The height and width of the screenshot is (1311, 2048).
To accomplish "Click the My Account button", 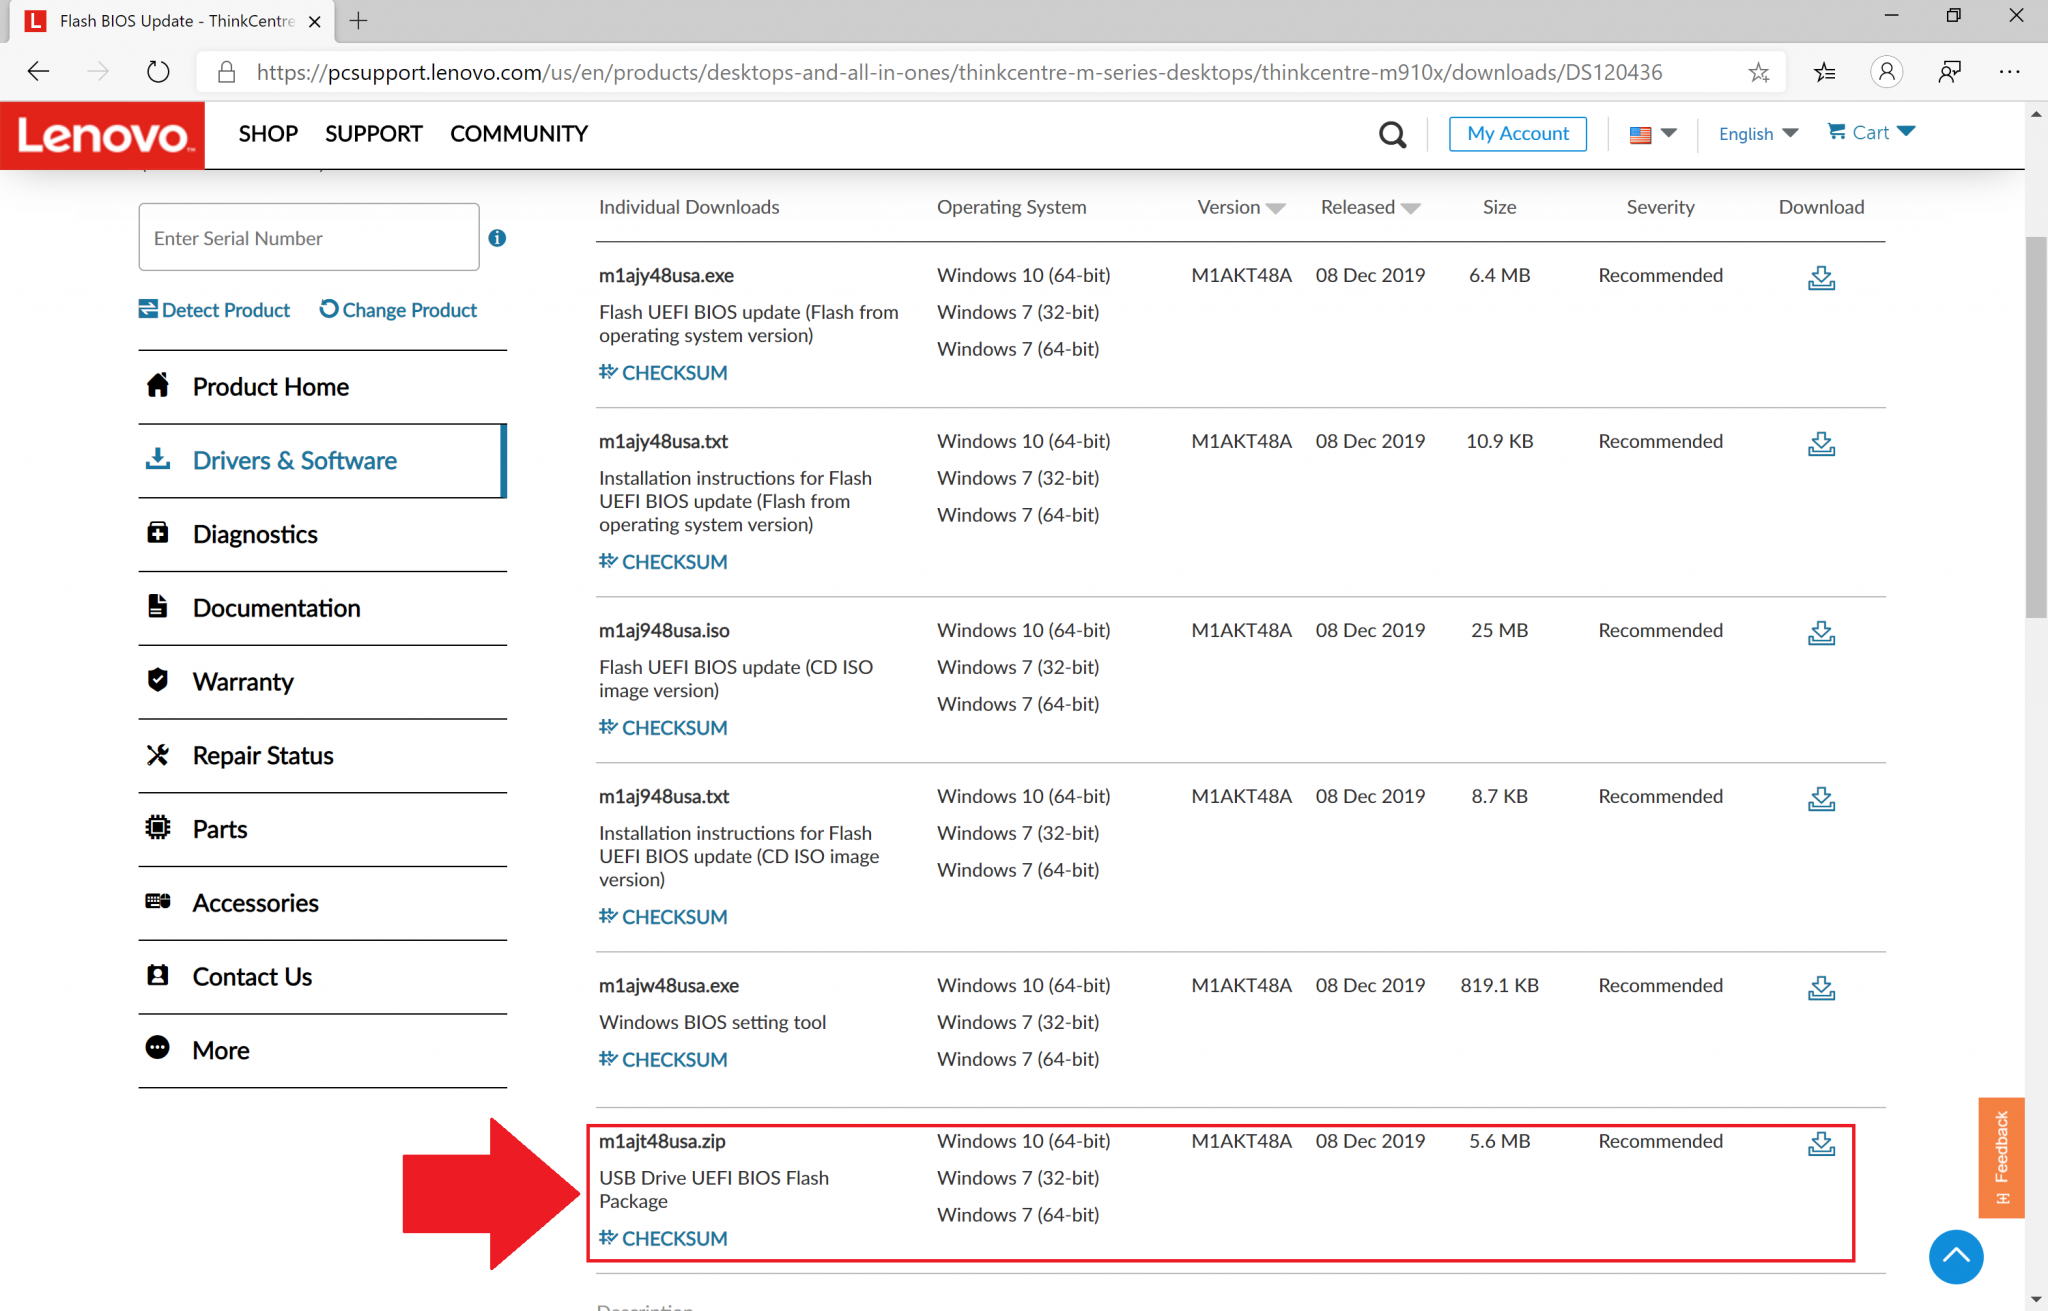I will (x=1517, y=134).
